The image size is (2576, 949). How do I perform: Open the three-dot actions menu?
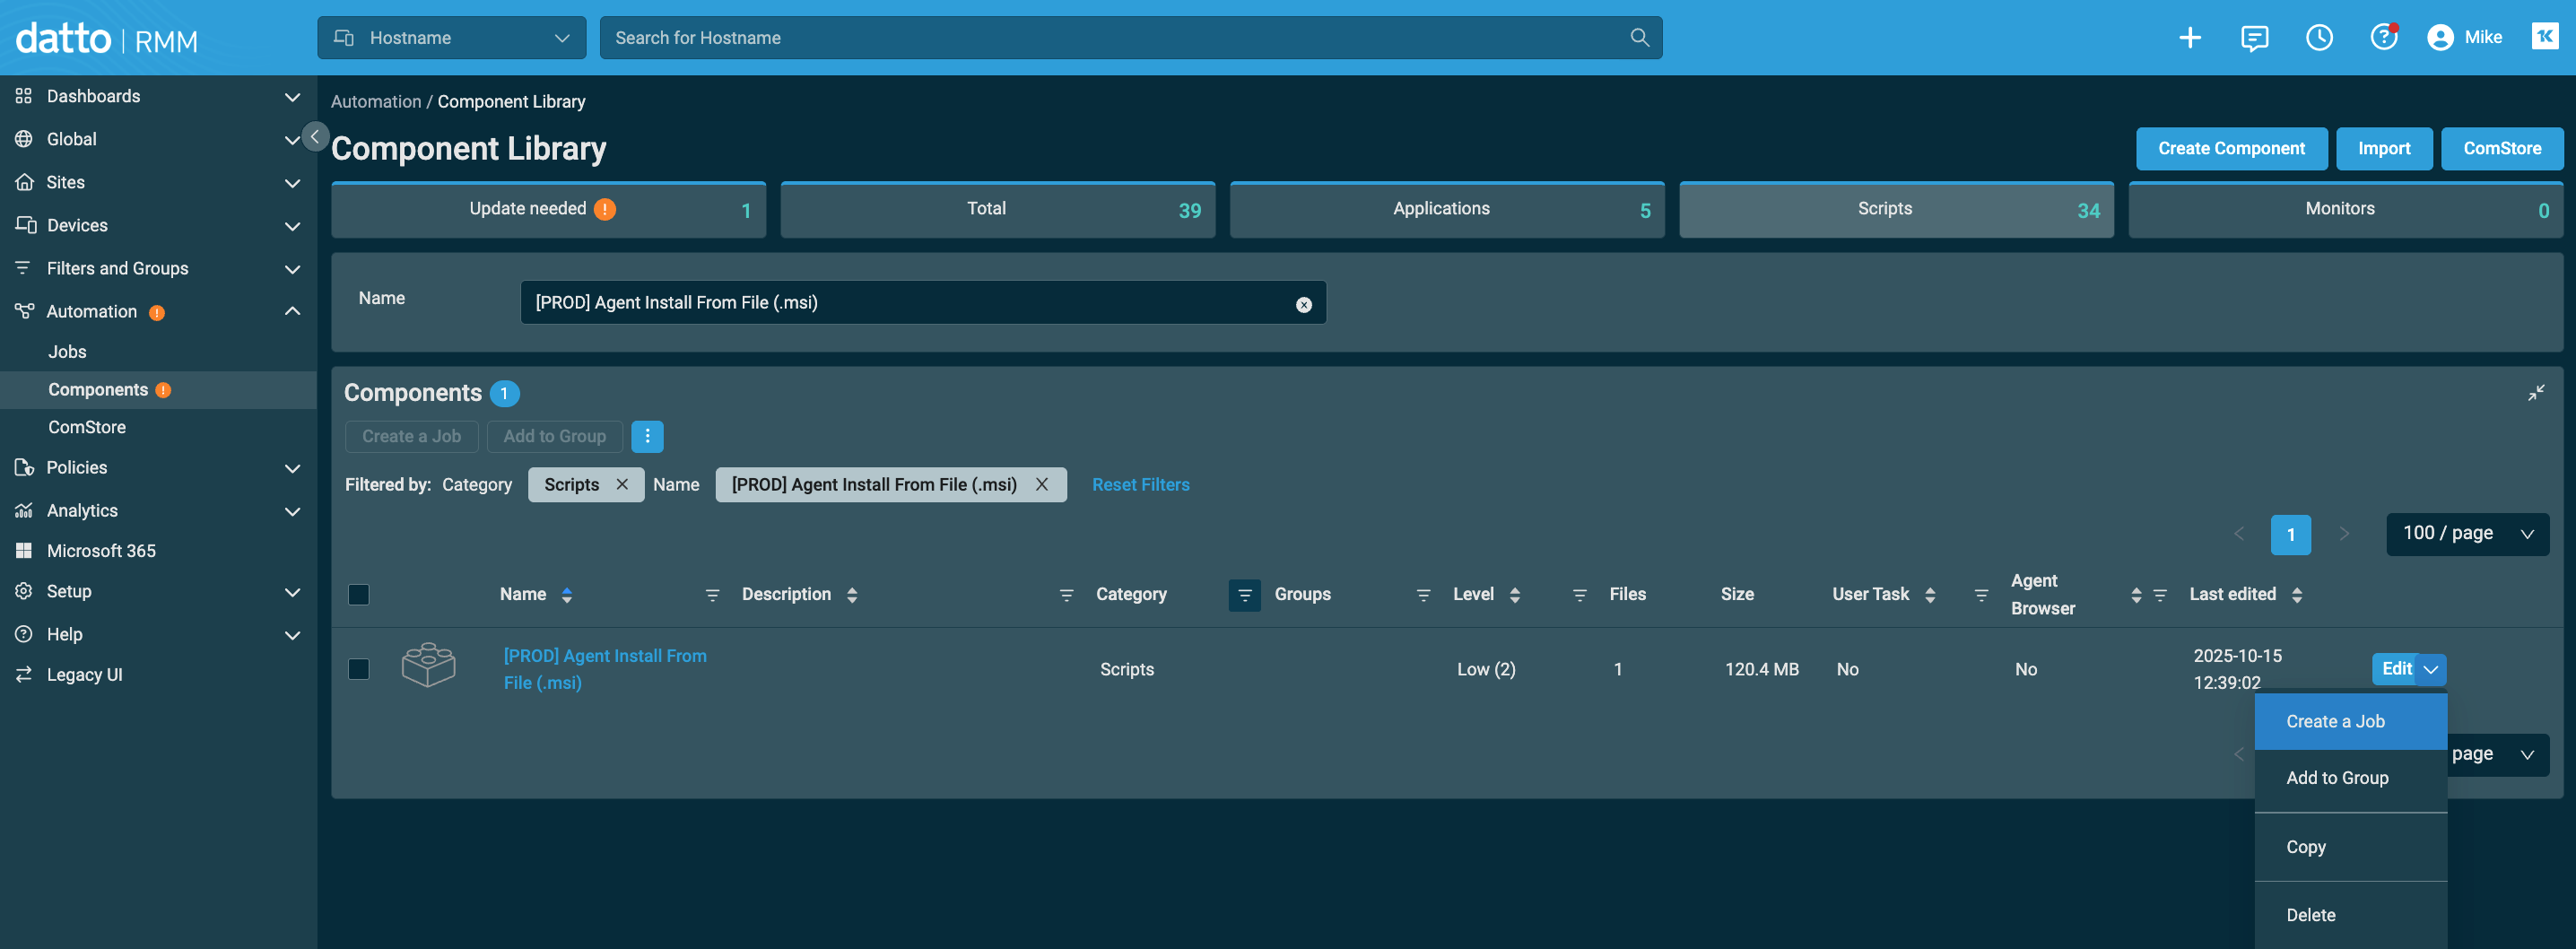[x=647, y=436]
